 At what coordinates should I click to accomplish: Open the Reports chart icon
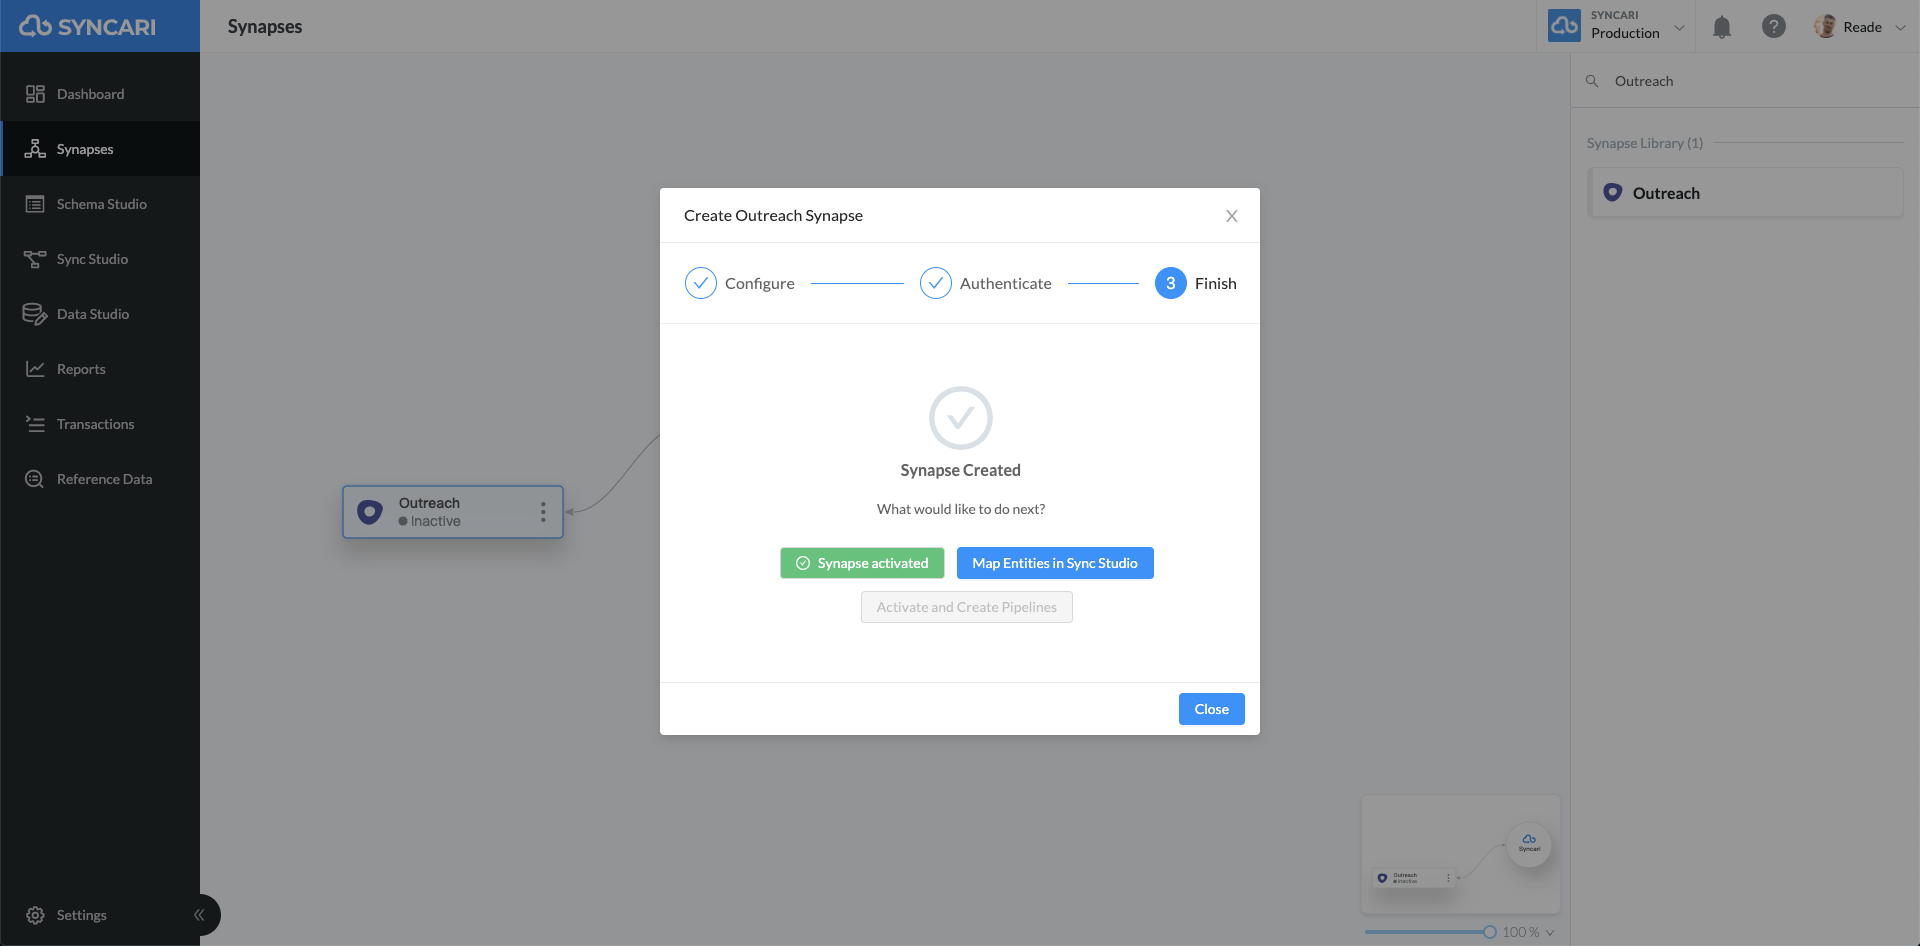[35, 369]
